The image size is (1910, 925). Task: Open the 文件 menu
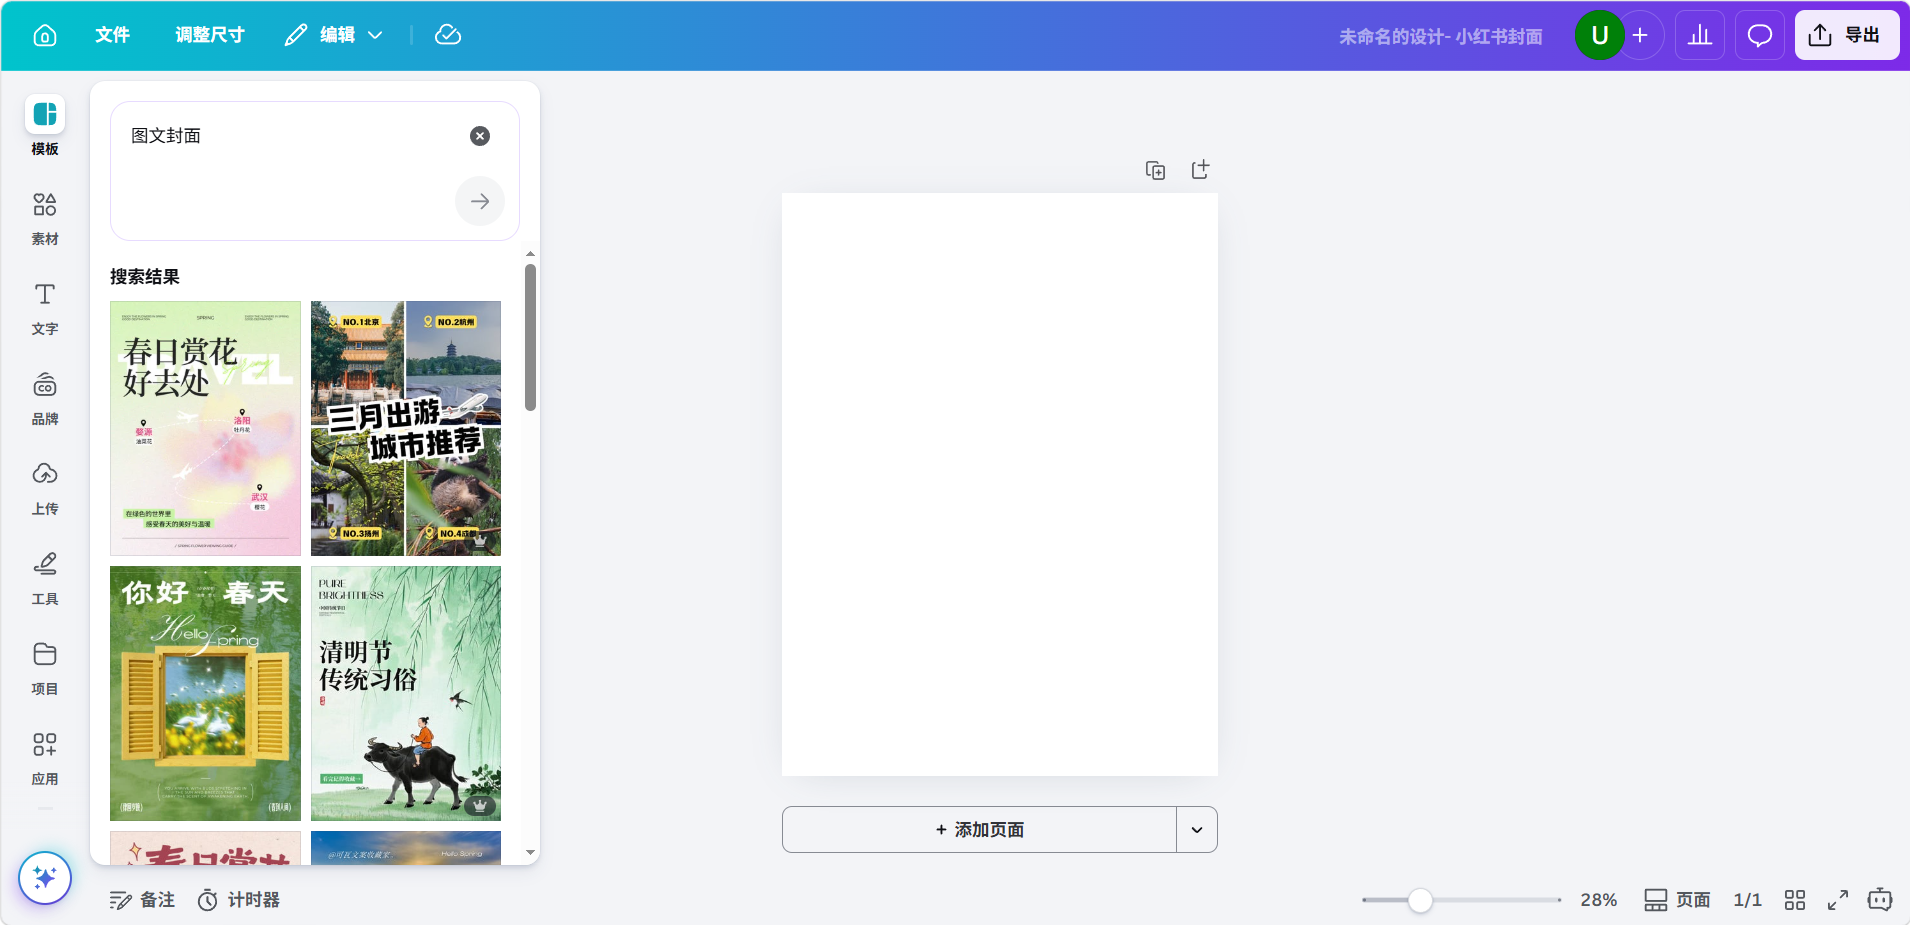tap(112, 35)
